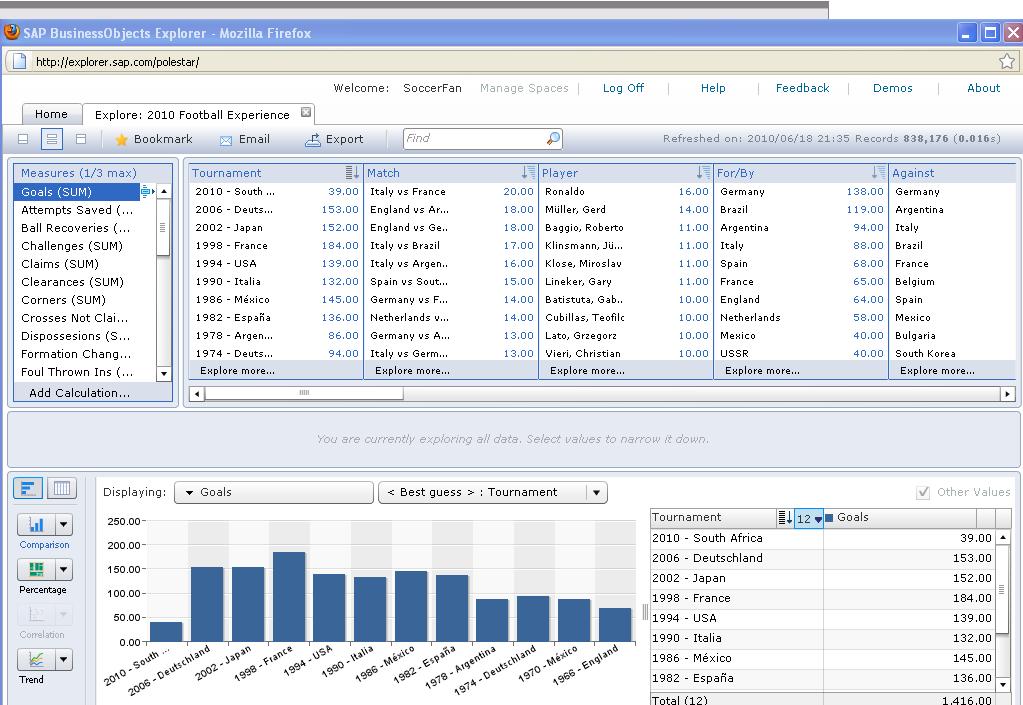Close the Explore: 2010 Football Experience tab

tap(305, 112)
